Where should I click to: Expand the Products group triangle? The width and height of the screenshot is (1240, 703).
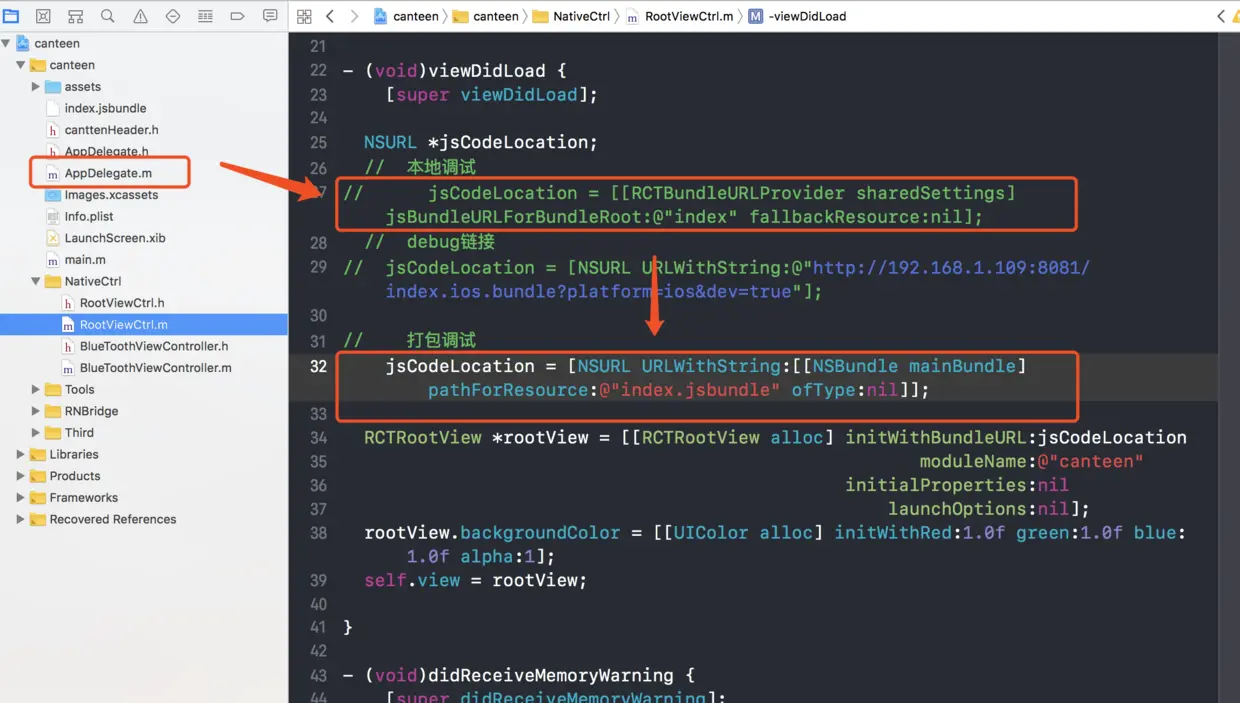coord(21,476)
